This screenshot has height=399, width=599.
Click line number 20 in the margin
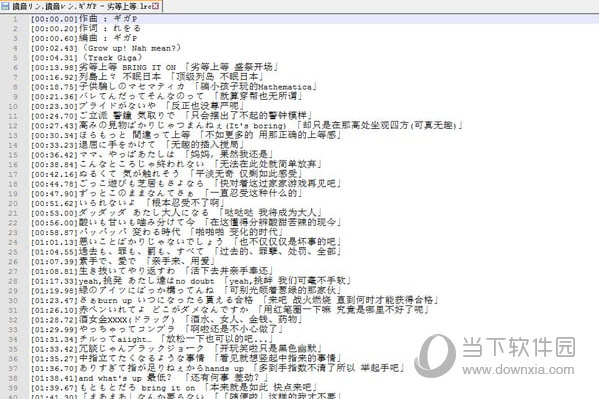point(13,203)
